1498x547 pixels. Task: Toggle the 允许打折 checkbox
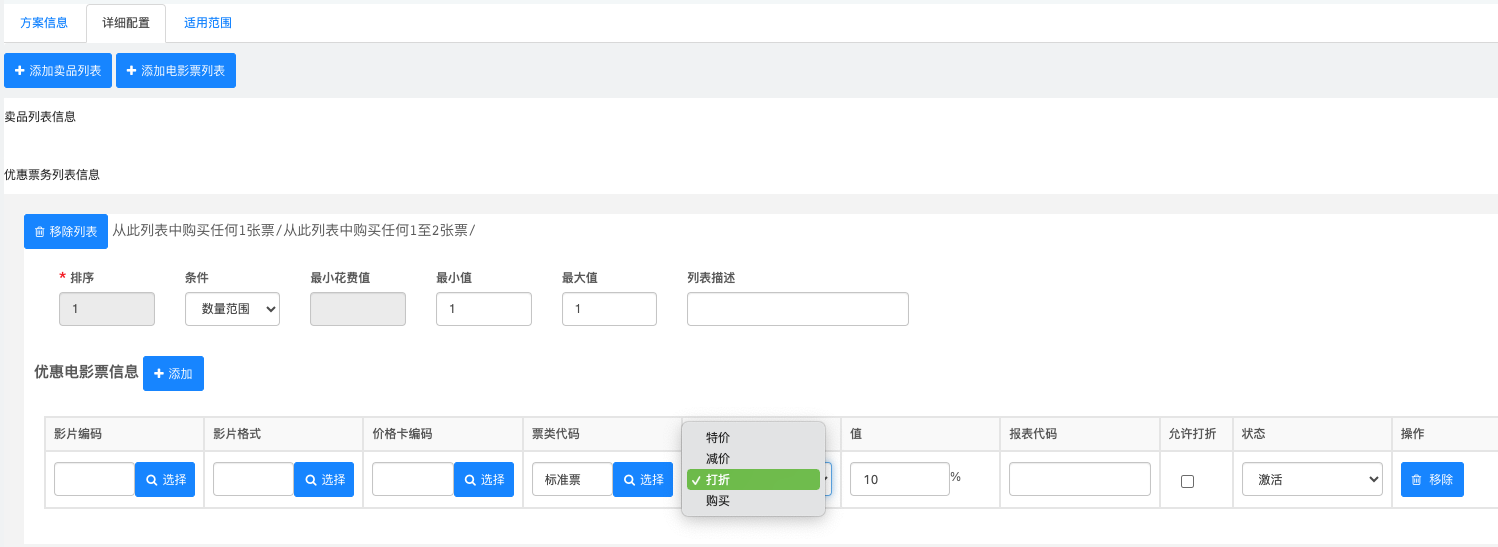pos(1187,481)
